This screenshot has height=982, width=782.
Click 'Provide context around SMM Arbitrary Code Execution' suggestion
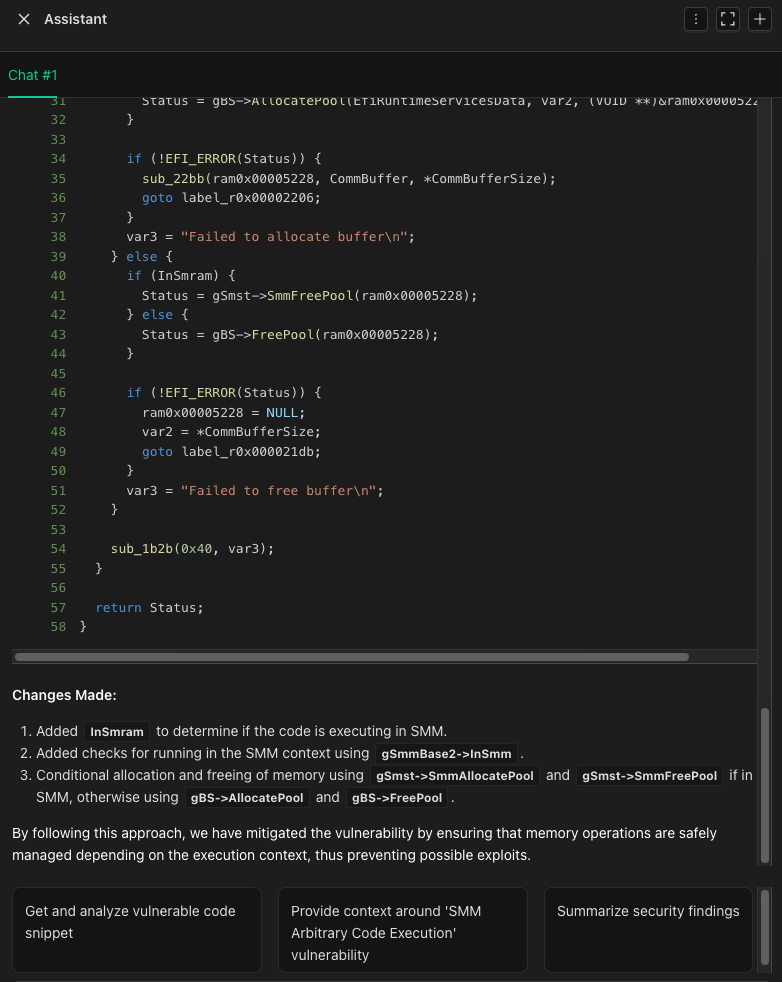403,929
